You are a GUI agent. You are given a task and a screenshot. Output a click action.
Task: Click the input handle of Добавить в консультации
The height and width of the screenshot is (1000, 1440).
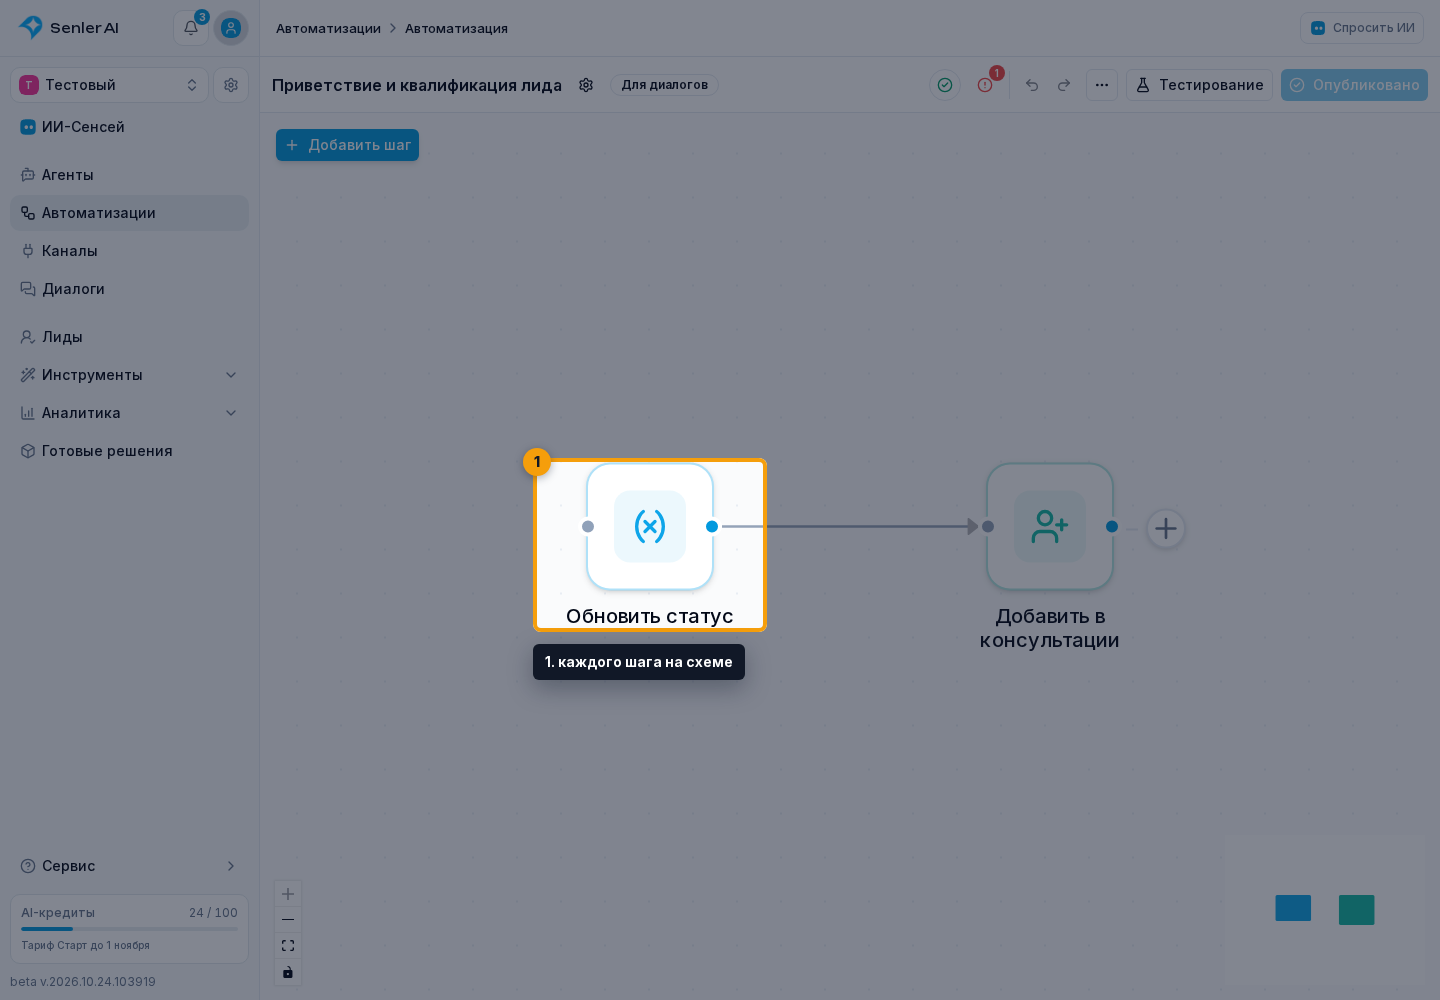(988, 526)
